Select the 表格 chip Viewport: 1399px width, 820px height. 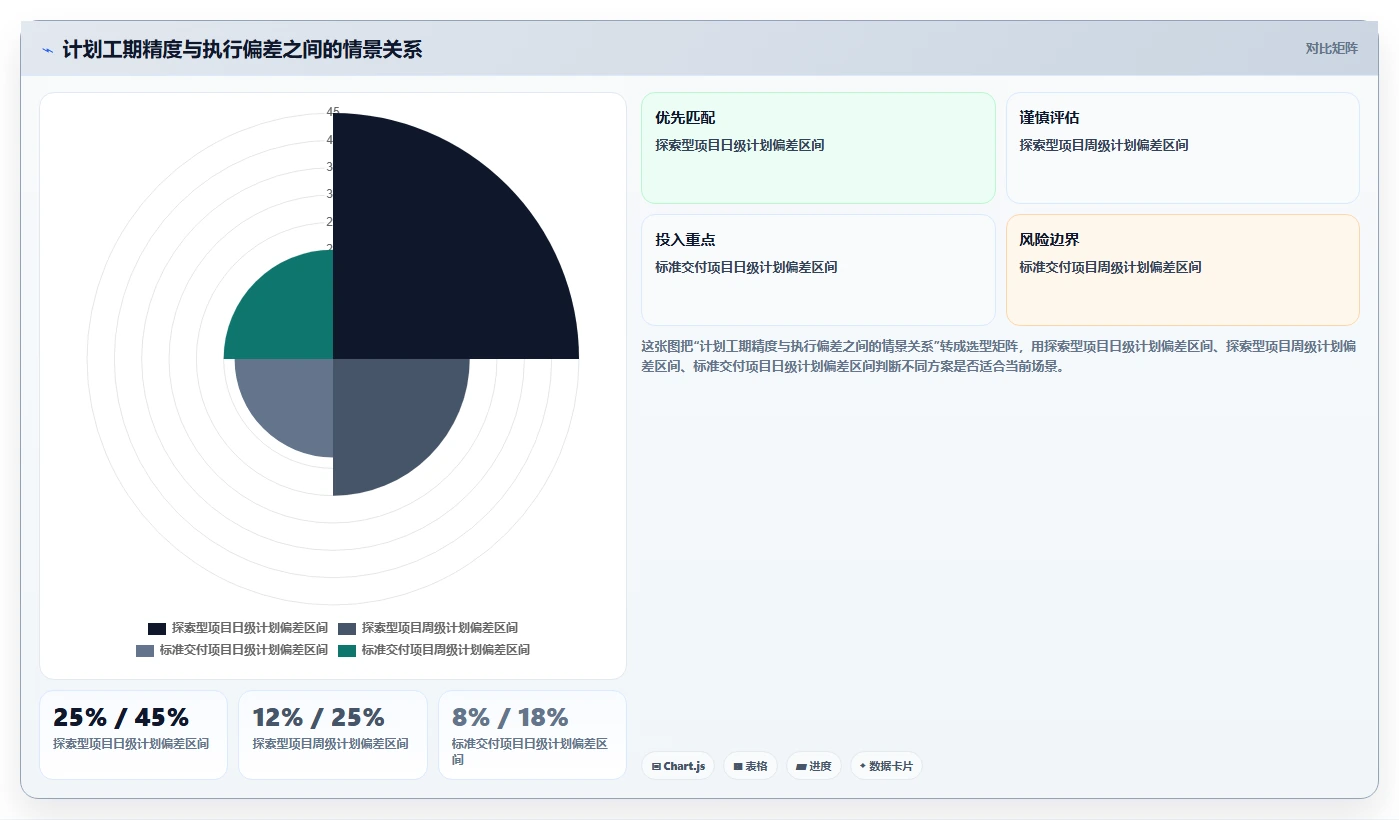coord(750,766)
